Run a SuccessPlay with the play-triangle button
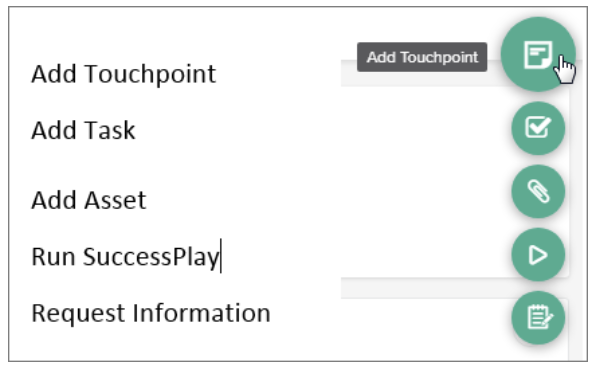This screenshot has height=370, width=594. pos(538,254)
